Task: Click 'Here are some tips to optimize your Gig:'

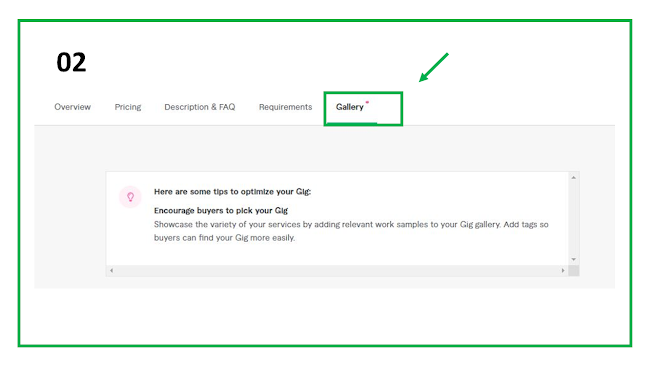Action: click(x=232, y=192)
